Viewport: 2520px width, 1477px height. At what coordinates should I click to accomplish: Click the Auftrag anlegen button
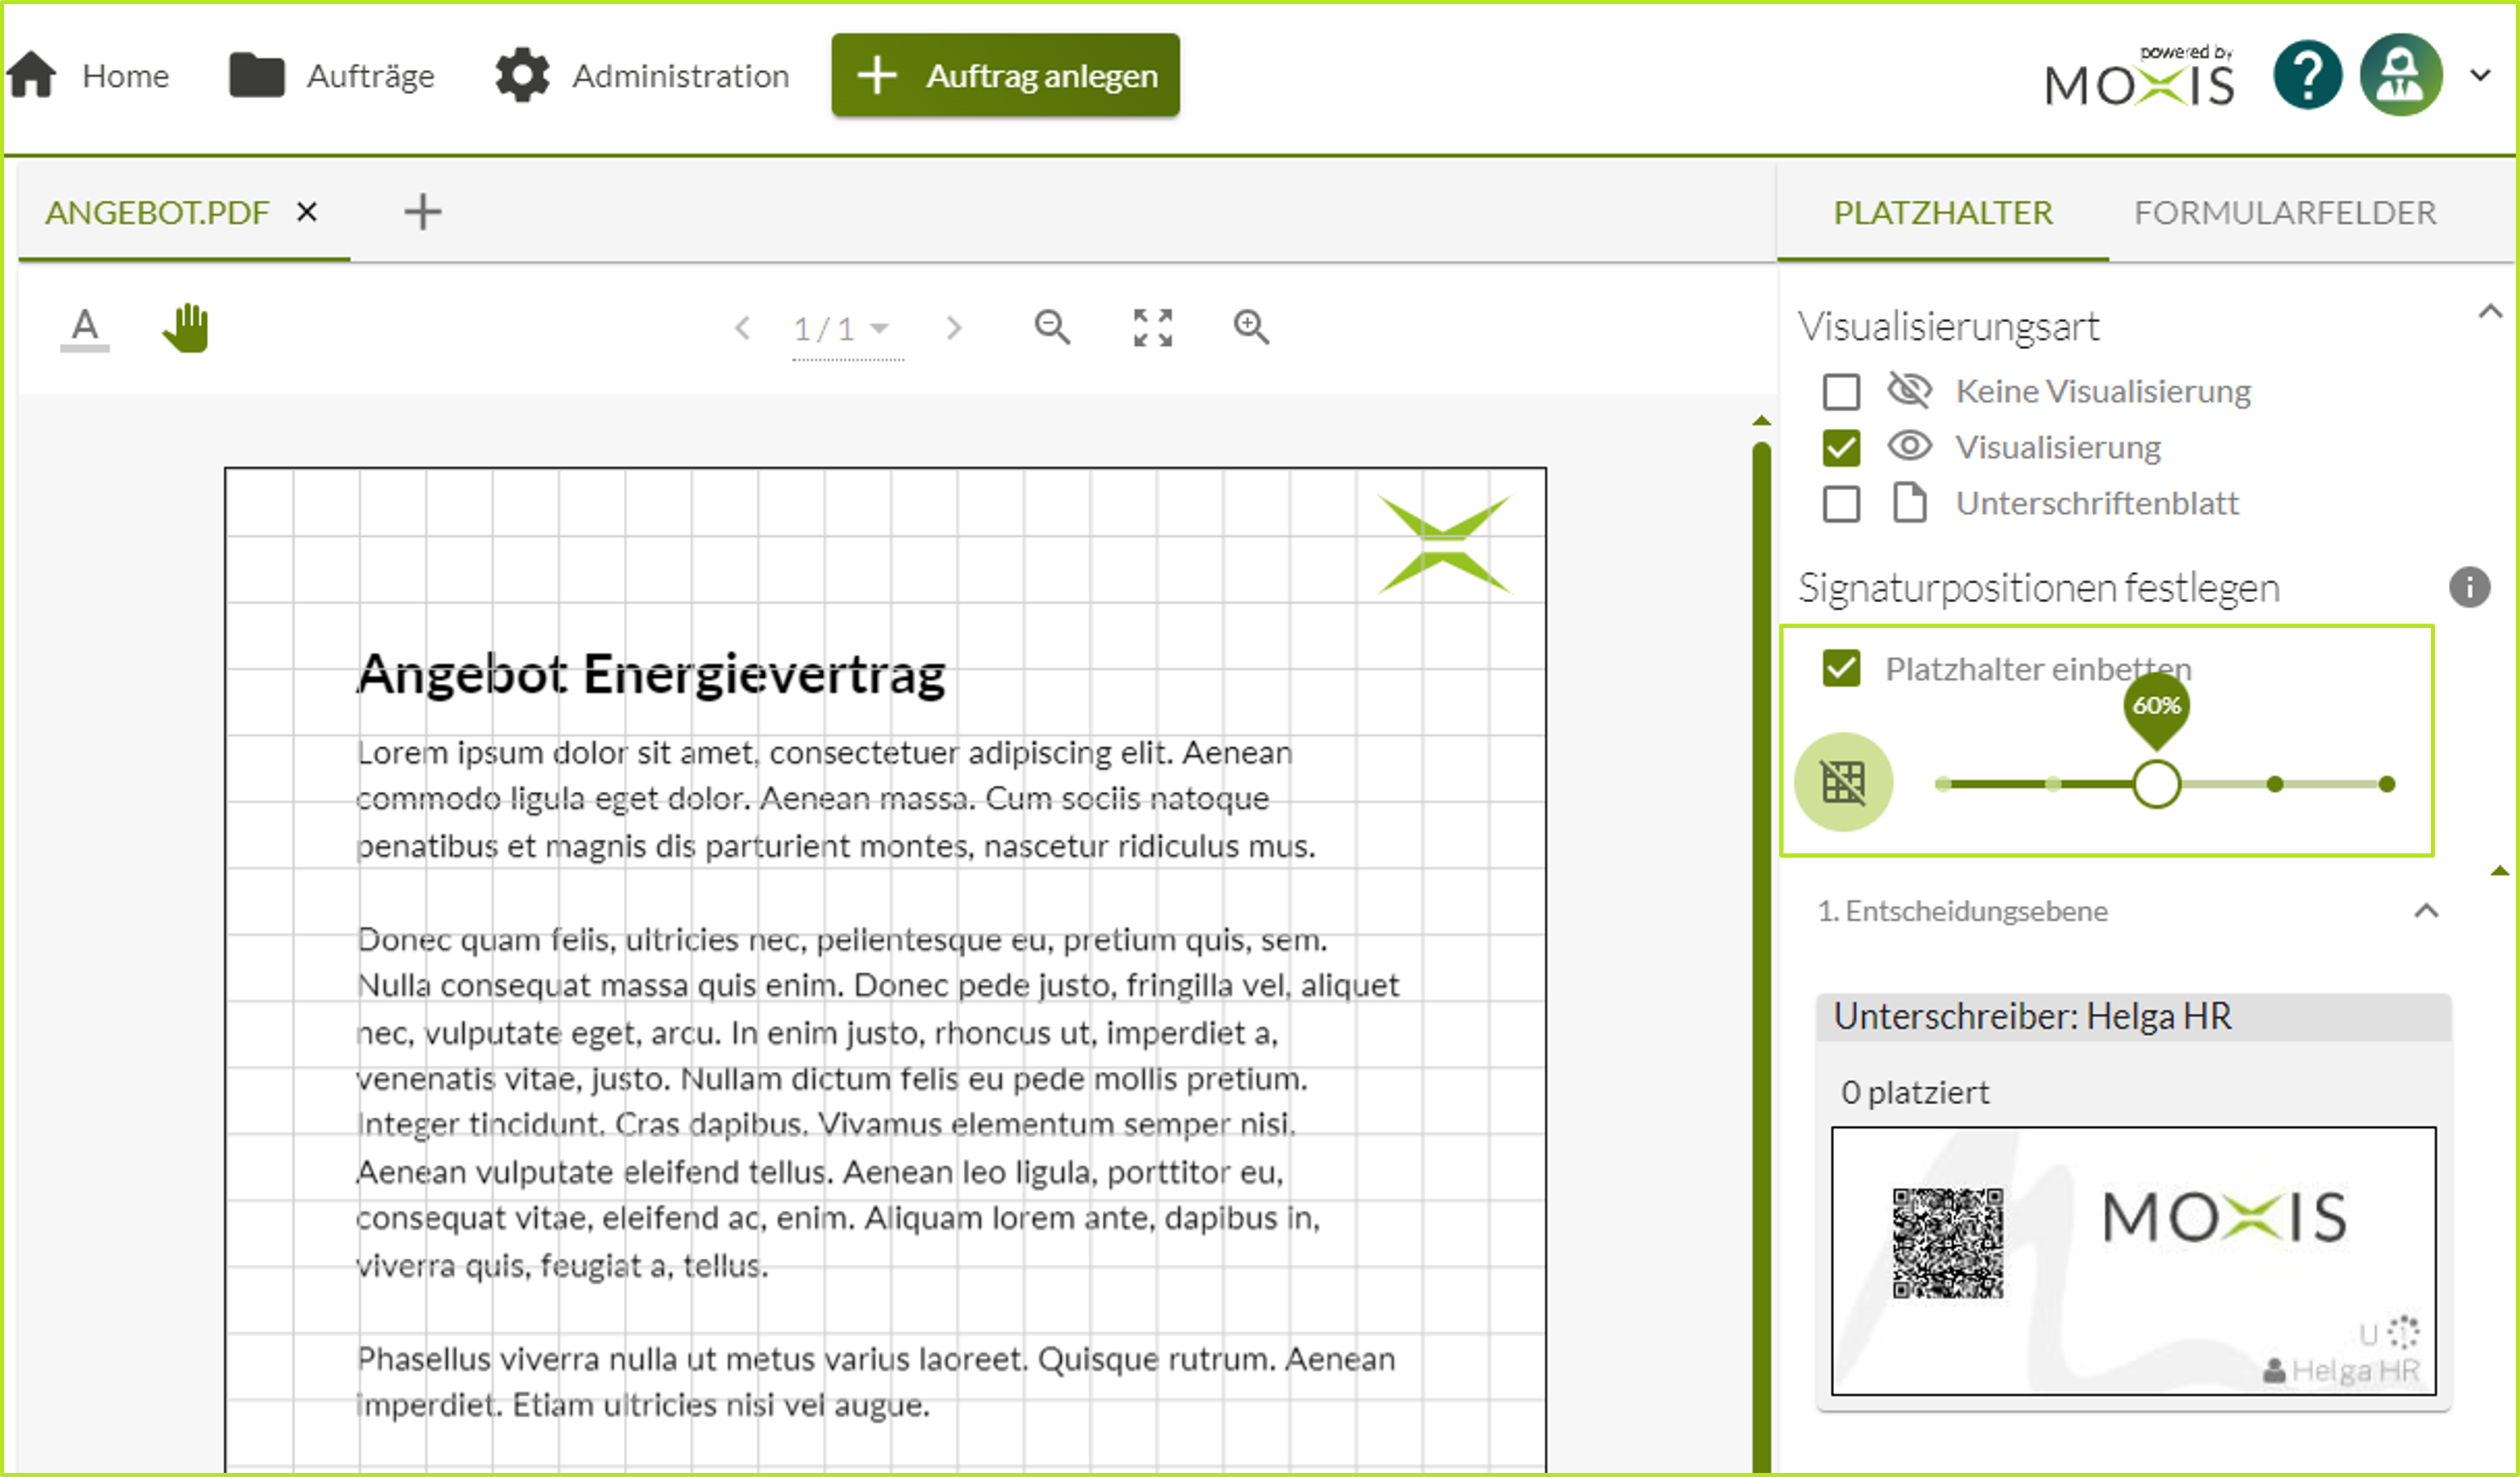pos(1005,76)
